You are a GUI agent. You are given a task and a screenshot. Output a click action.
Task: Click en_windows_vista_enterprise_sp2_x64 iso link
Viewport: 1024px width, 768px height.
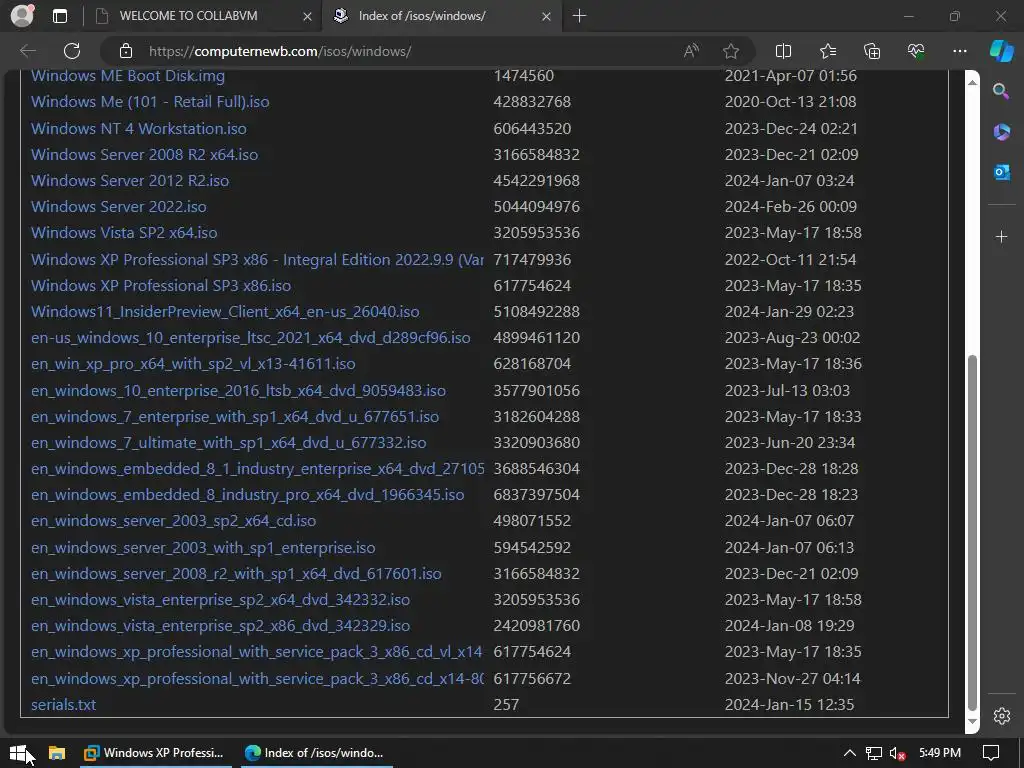click(x=221, y=601)
